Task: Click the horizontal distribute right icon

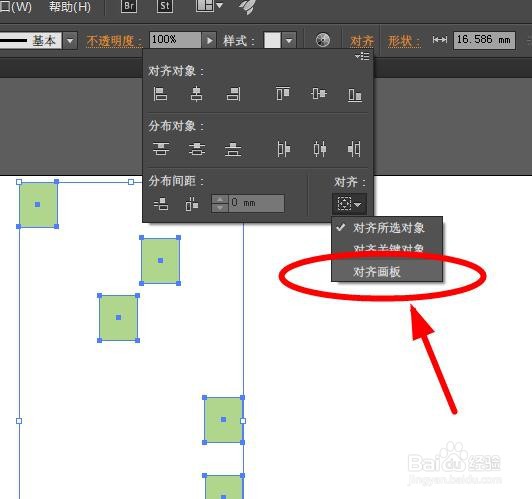Action: 354,149
